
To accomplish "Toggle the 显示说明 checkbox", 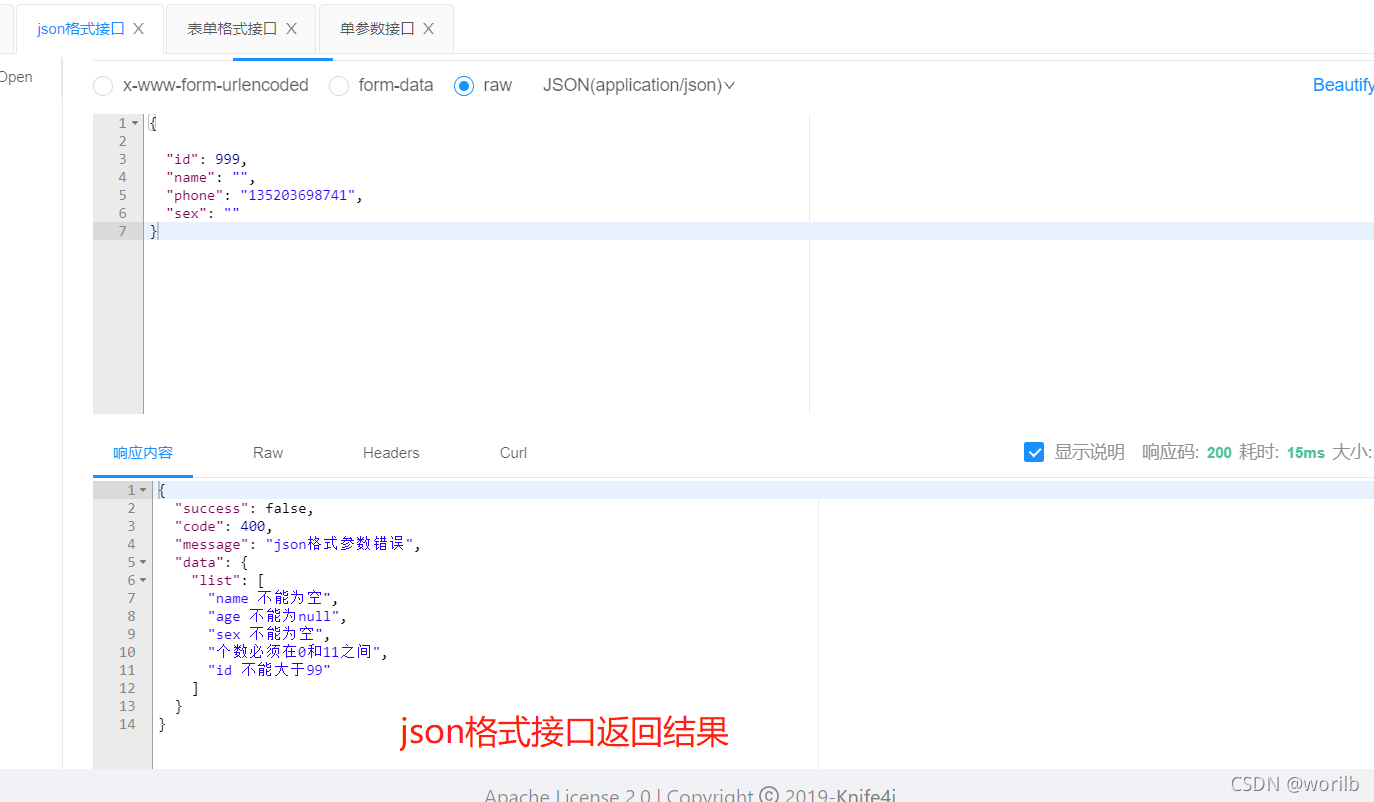I will pyautogui.click(x=1034, y=452).
